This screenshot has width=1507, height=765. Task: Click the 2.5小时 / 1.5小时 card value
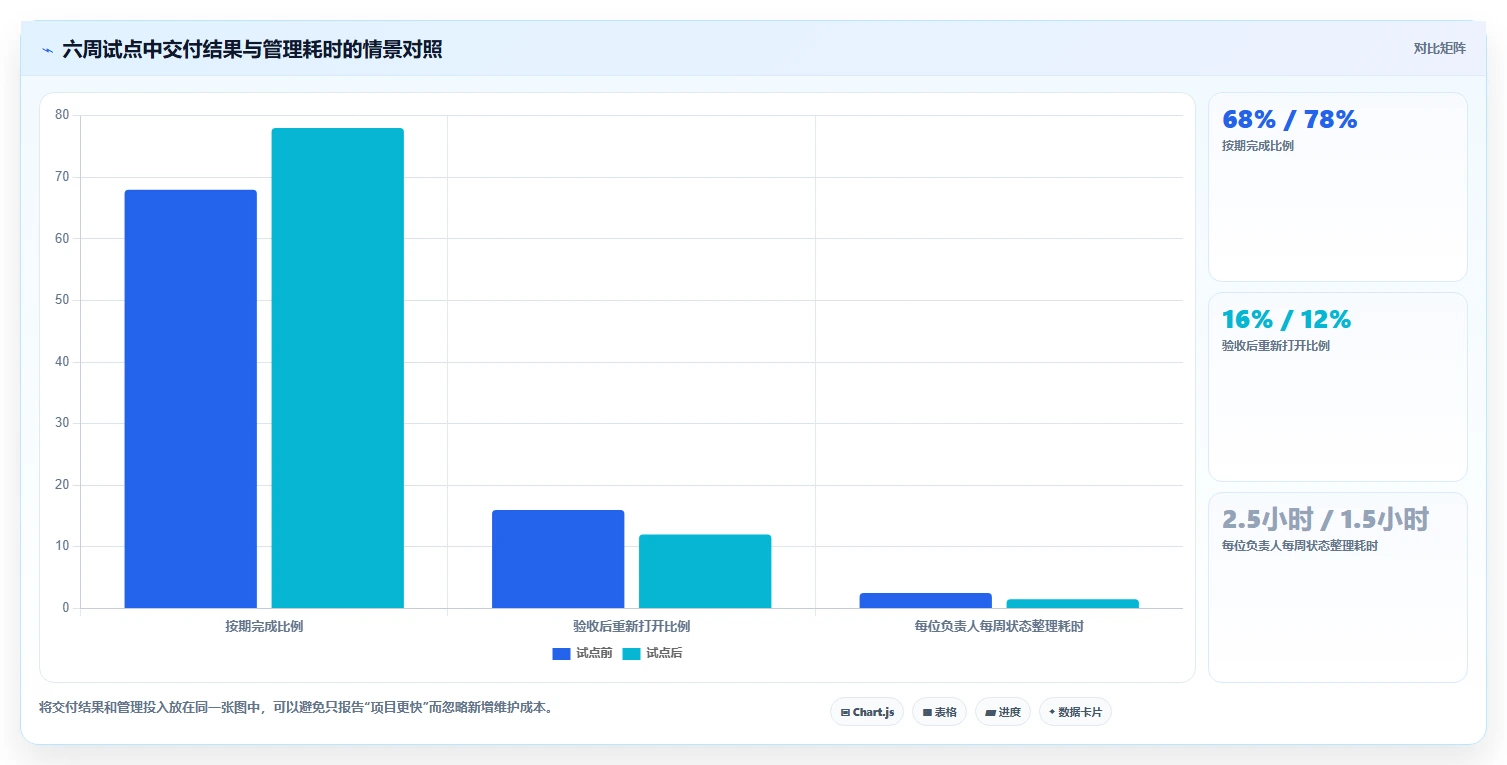pos(1326,519)
